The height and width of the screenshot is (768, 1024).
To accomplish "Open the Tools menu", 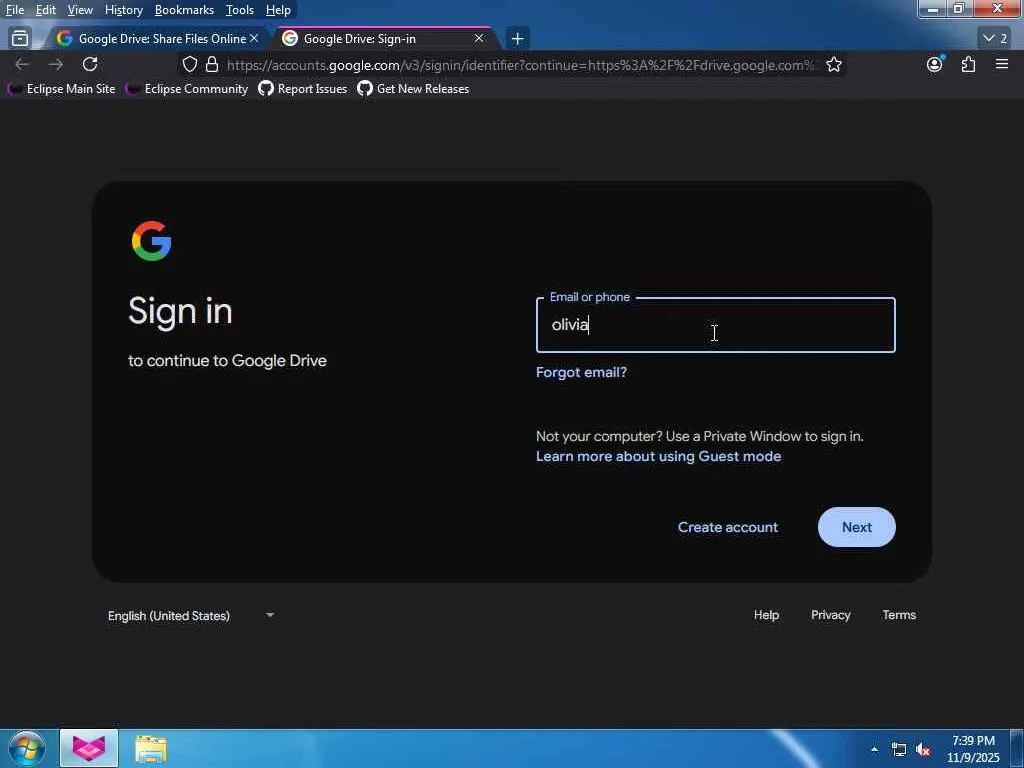I will click(239, 10).
